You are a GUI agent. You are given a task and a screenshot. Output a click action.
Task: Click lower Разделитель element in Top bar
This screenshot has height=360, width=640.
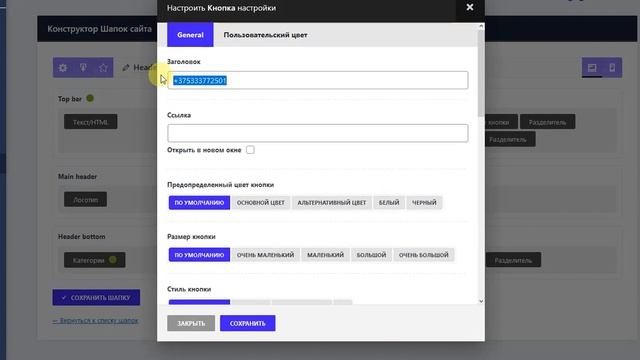(510, 140)
